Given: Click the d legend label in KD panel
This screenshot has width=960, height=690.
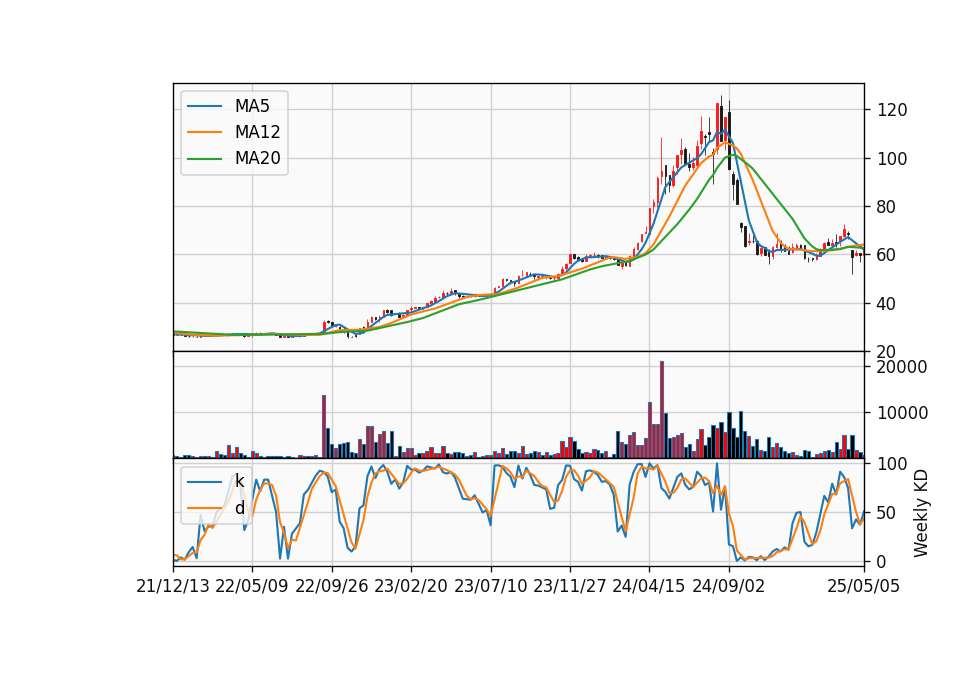Looking at the screenshot, I should [239, 508].
